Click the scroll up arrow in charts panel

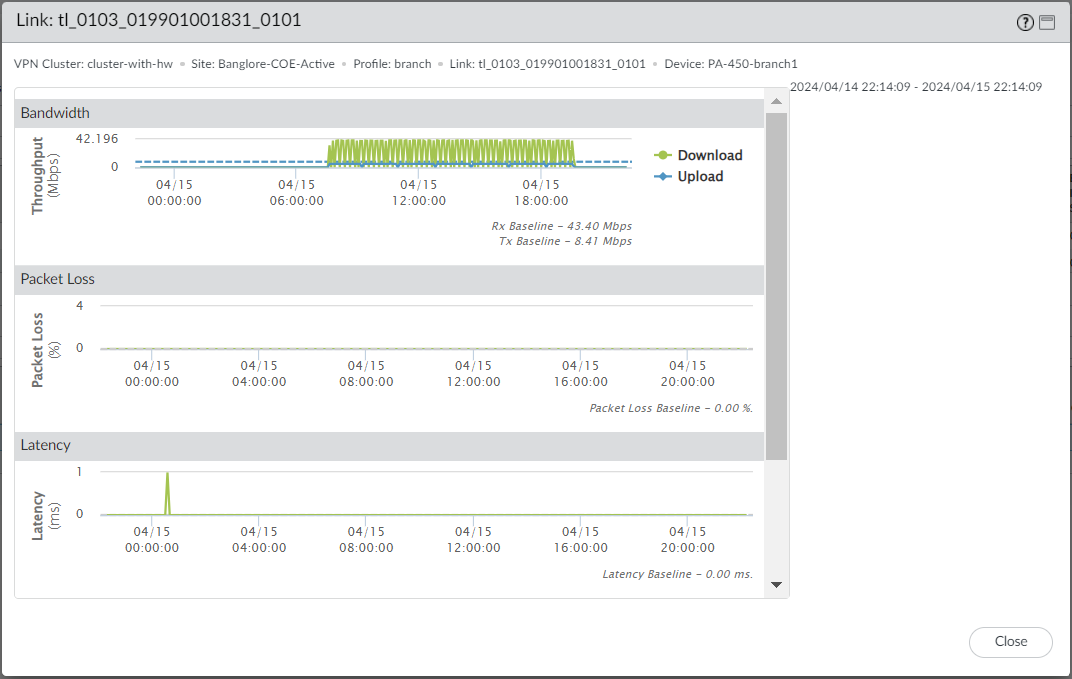click(776, 100)
